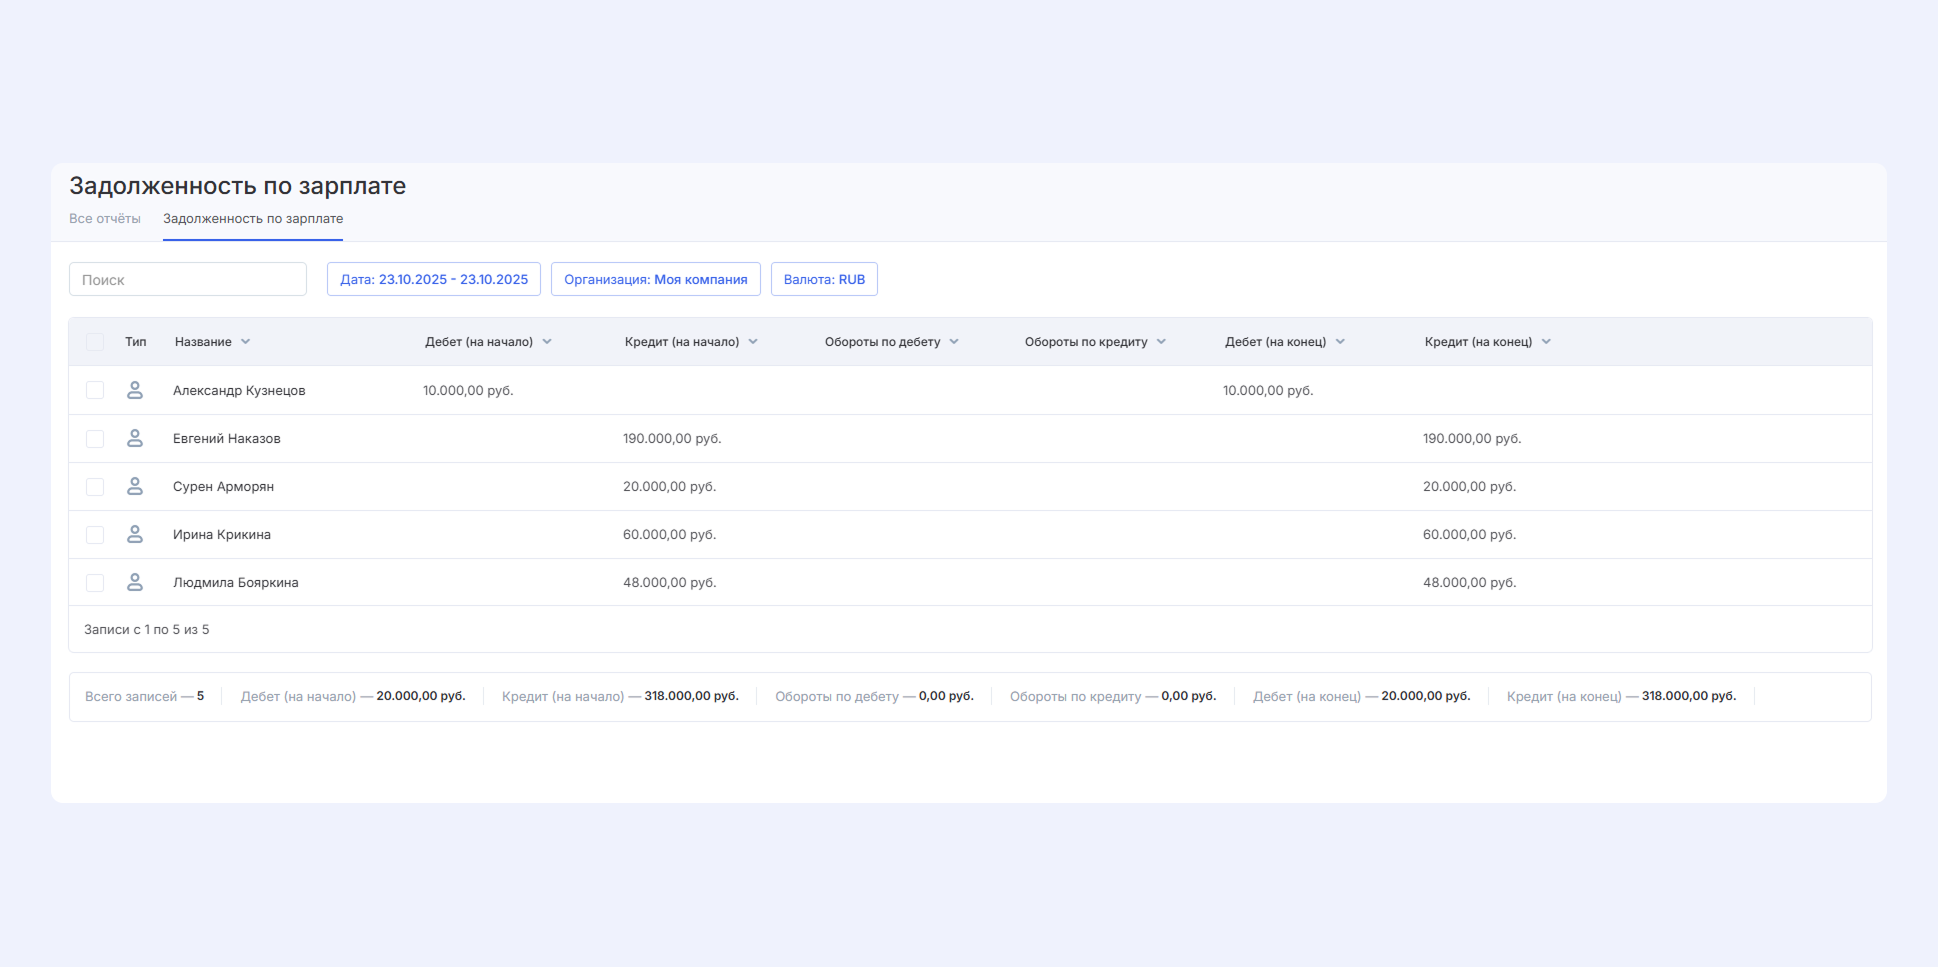Check the box for Александр Кузнецов's row
This screenshot has width=1938, height=967.
pos(95,390)
